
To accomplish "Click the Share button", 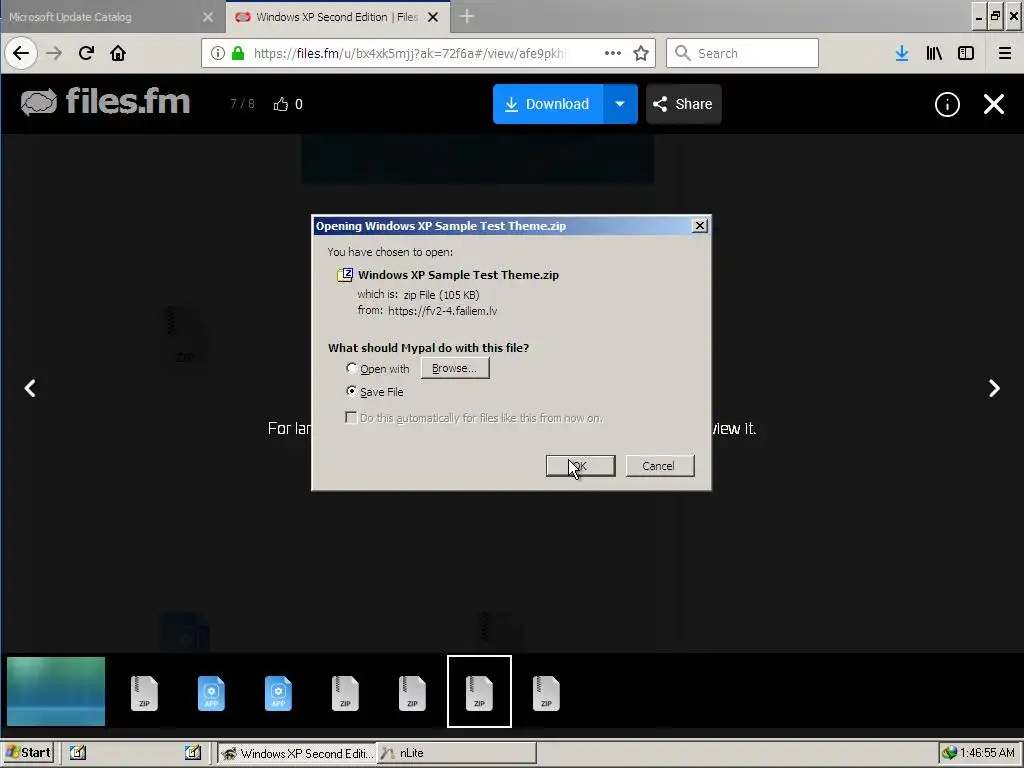I will pyautogui.click(x=684, y=104).
